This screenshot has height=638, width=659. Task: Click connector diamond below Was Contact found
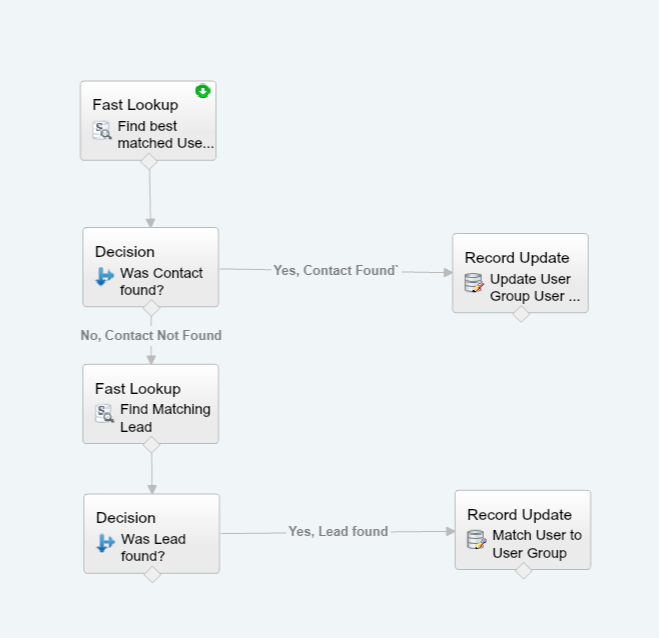pyautogui.click(x=151, y=308)
